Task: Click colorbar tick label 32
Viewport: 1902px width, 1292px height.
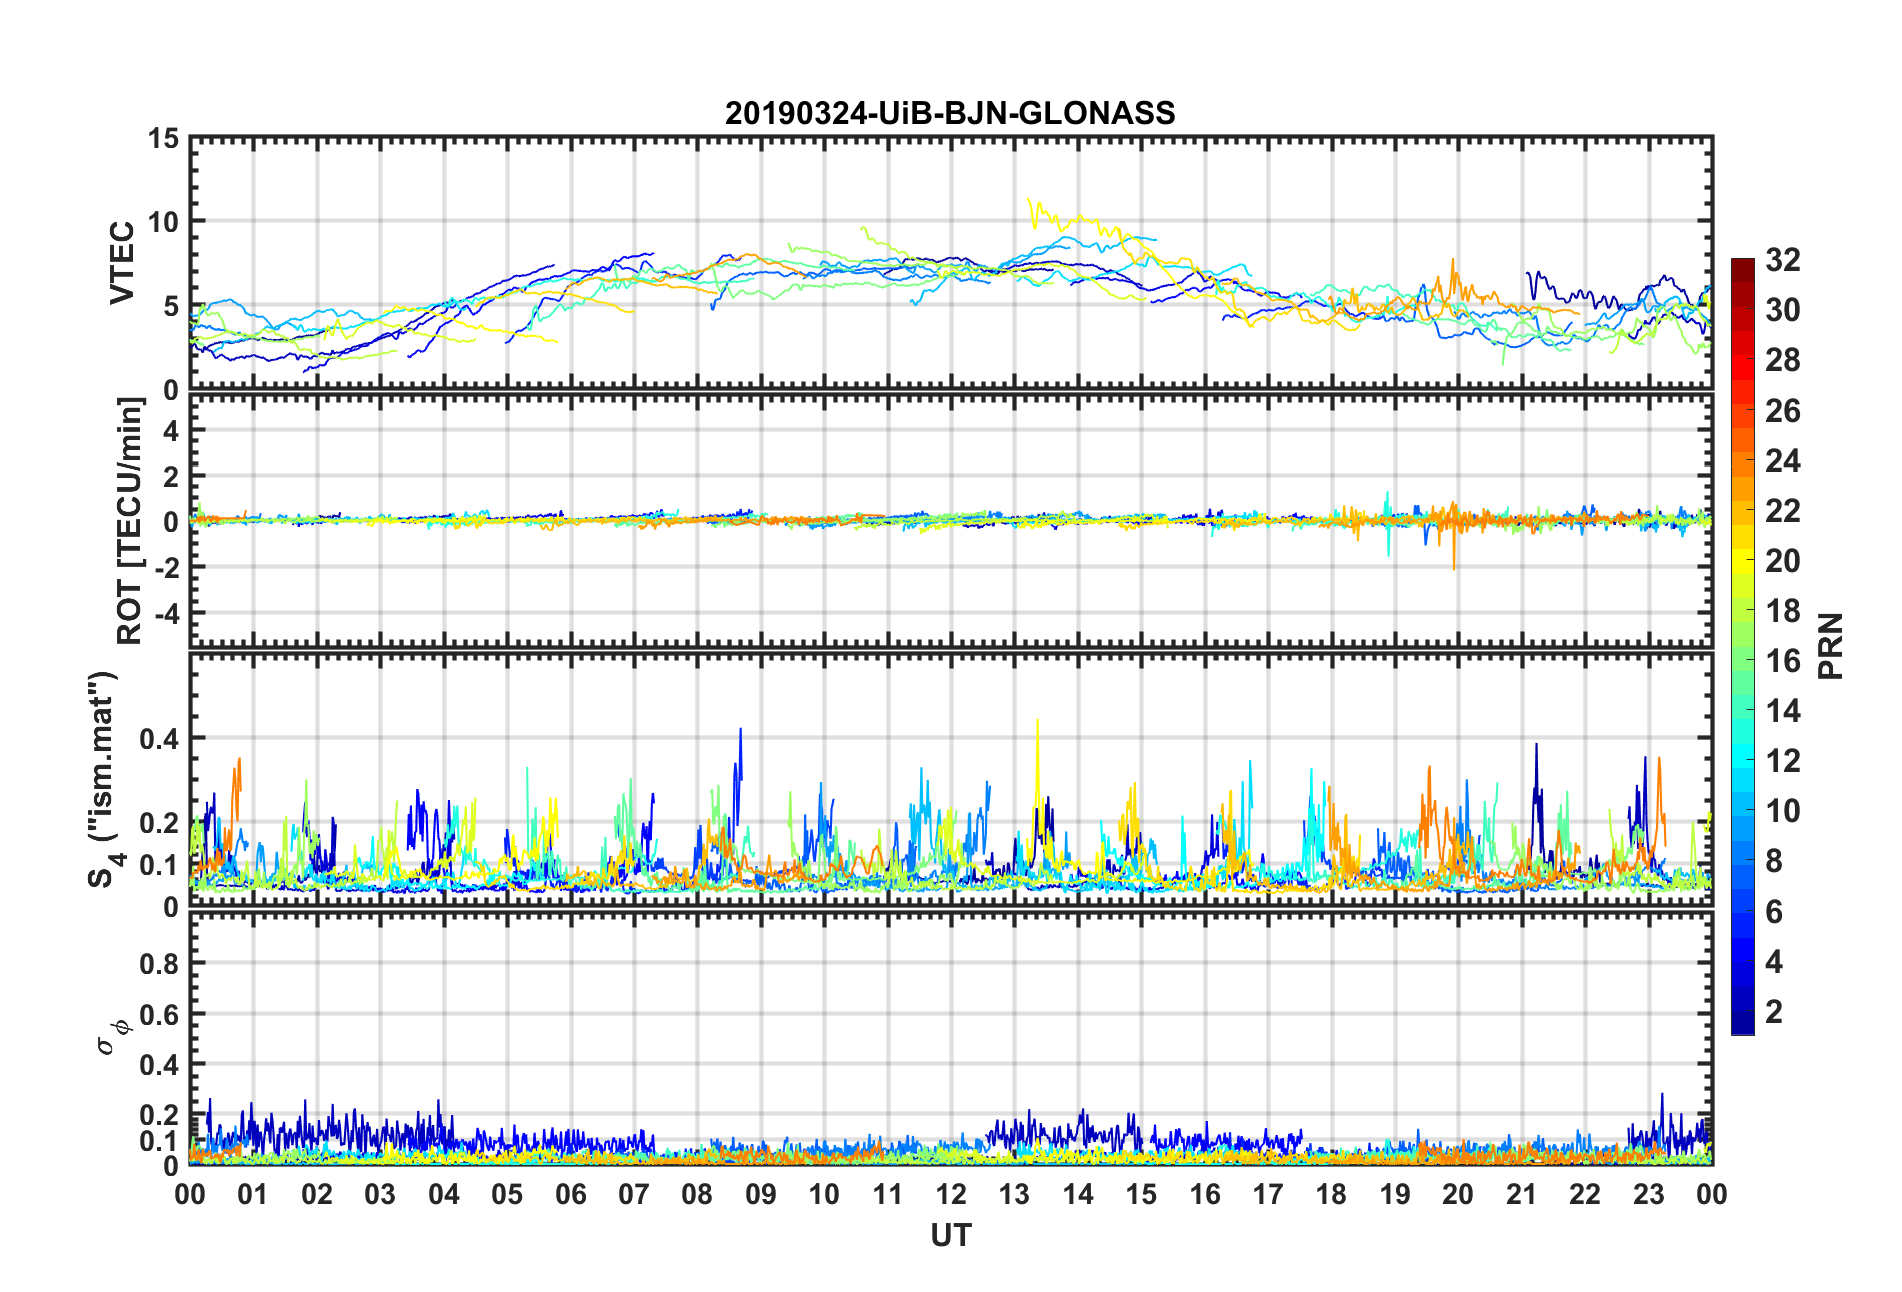Action: click(x=1783, y=260)
